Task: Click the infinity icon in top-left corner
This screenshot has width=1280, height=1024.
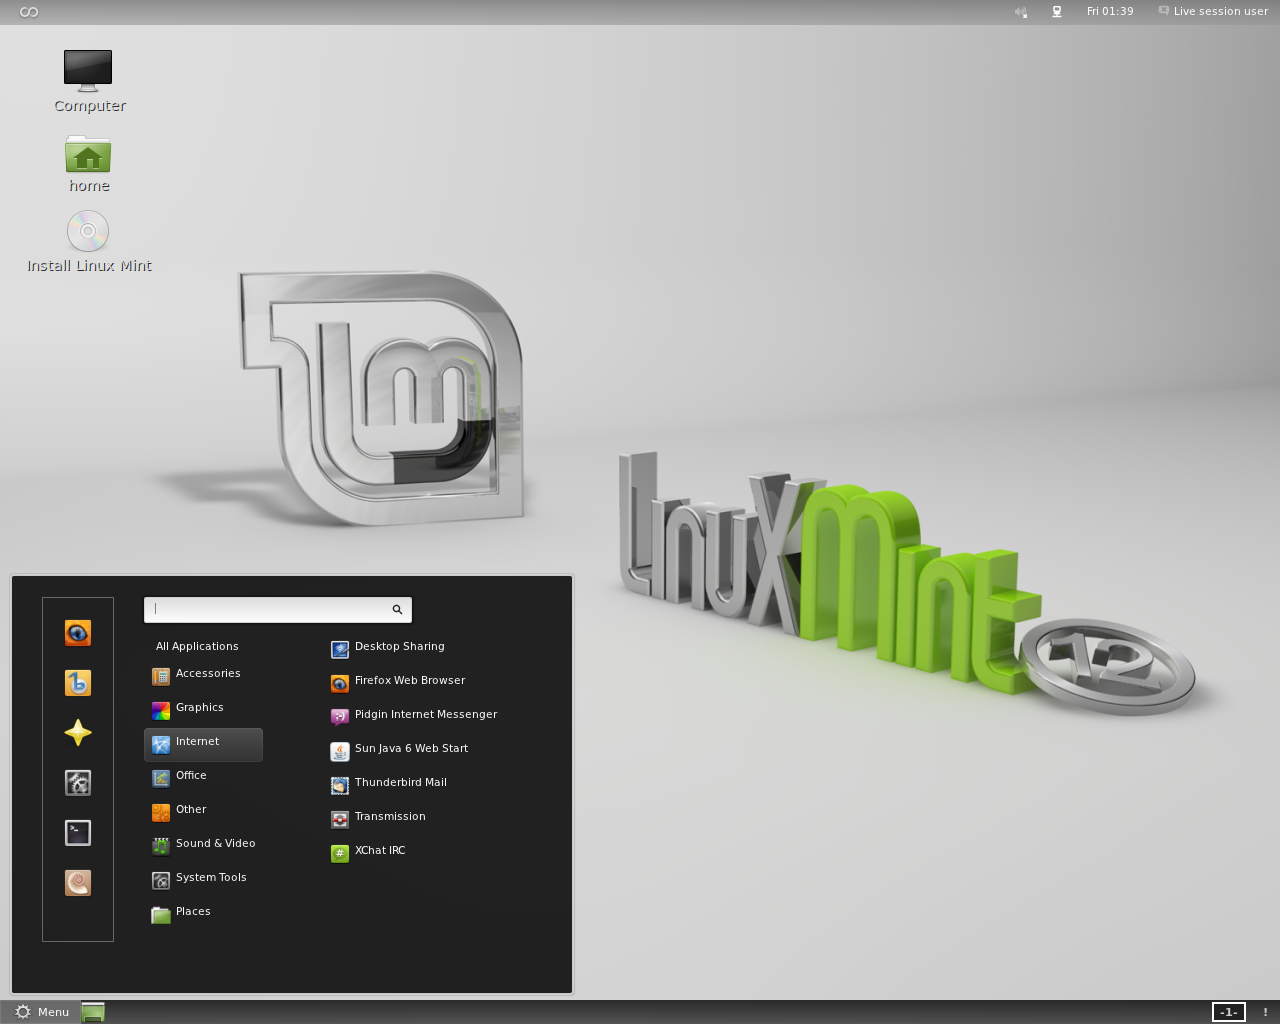Action: click(x=29, y=12)
